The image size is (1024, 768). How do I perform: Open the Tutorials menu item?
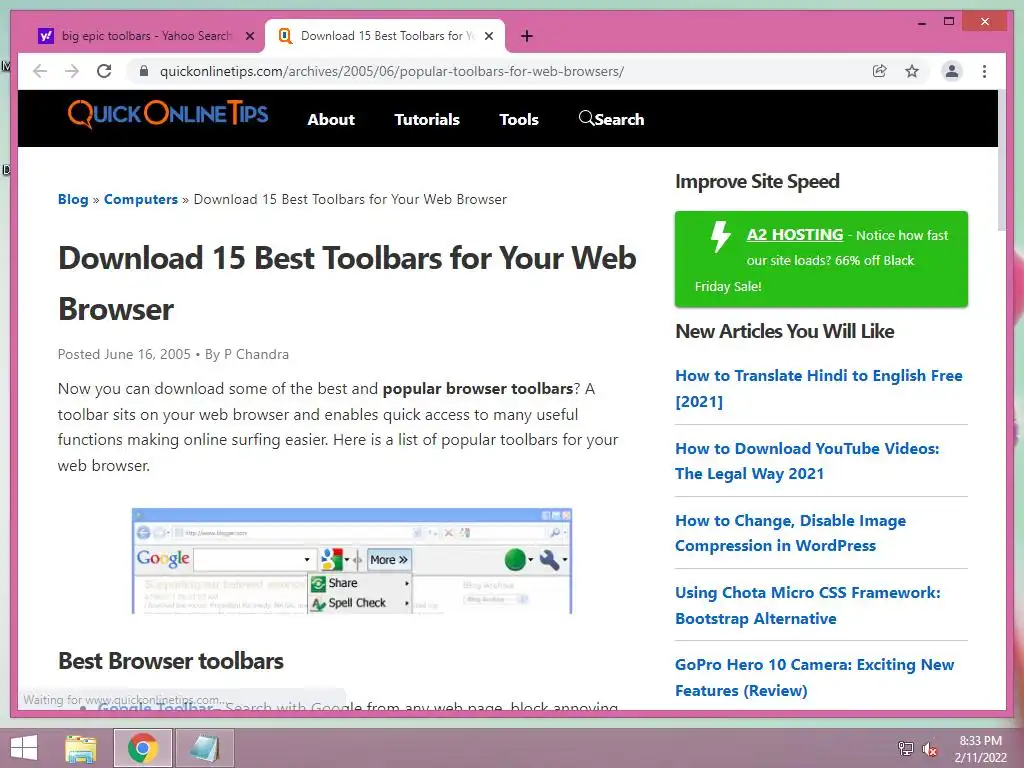[427, 120]
